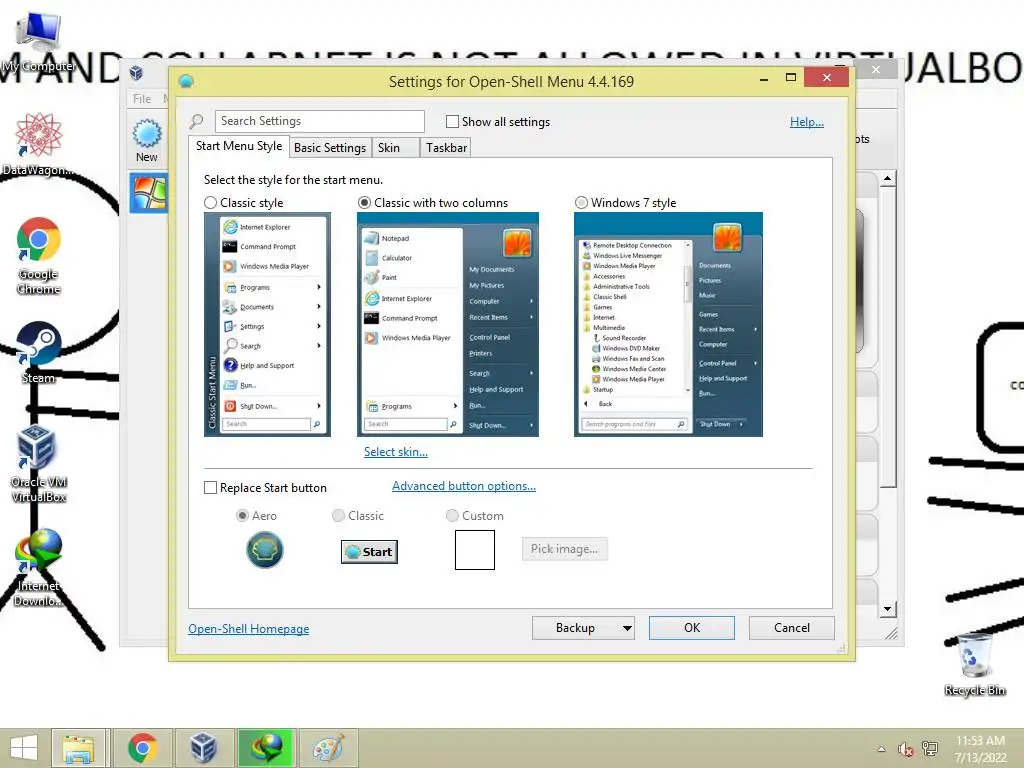Image resolution: width=1024 pixels, height=768 pixels.
Task: Open File Explorer from the taskbar
Action: point(78,748)
